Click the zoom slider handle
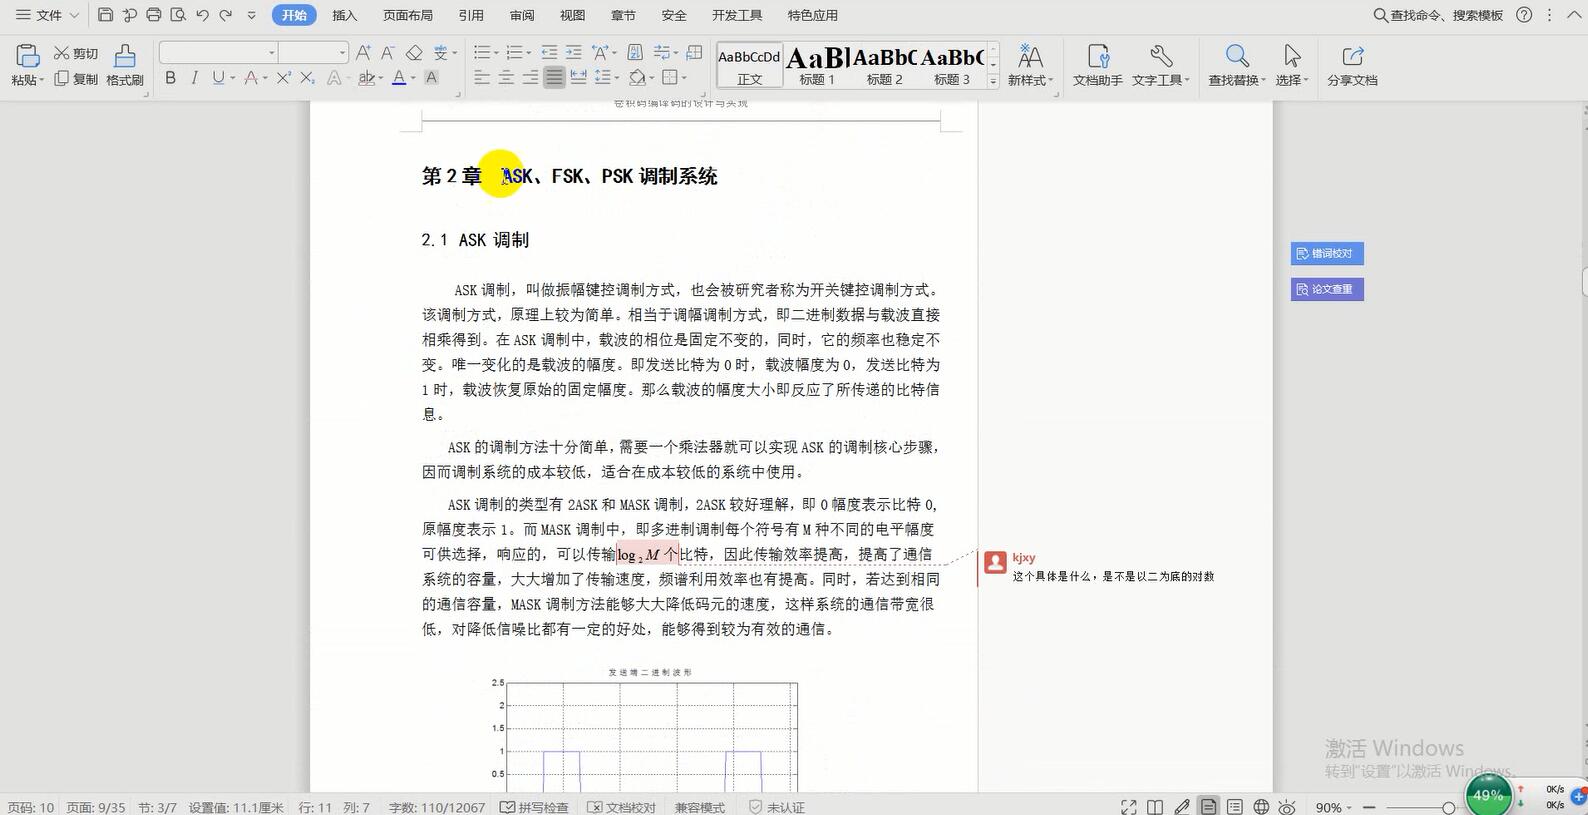The height and width of the screenshot is (815, 1588). [x=1449, y=807]
